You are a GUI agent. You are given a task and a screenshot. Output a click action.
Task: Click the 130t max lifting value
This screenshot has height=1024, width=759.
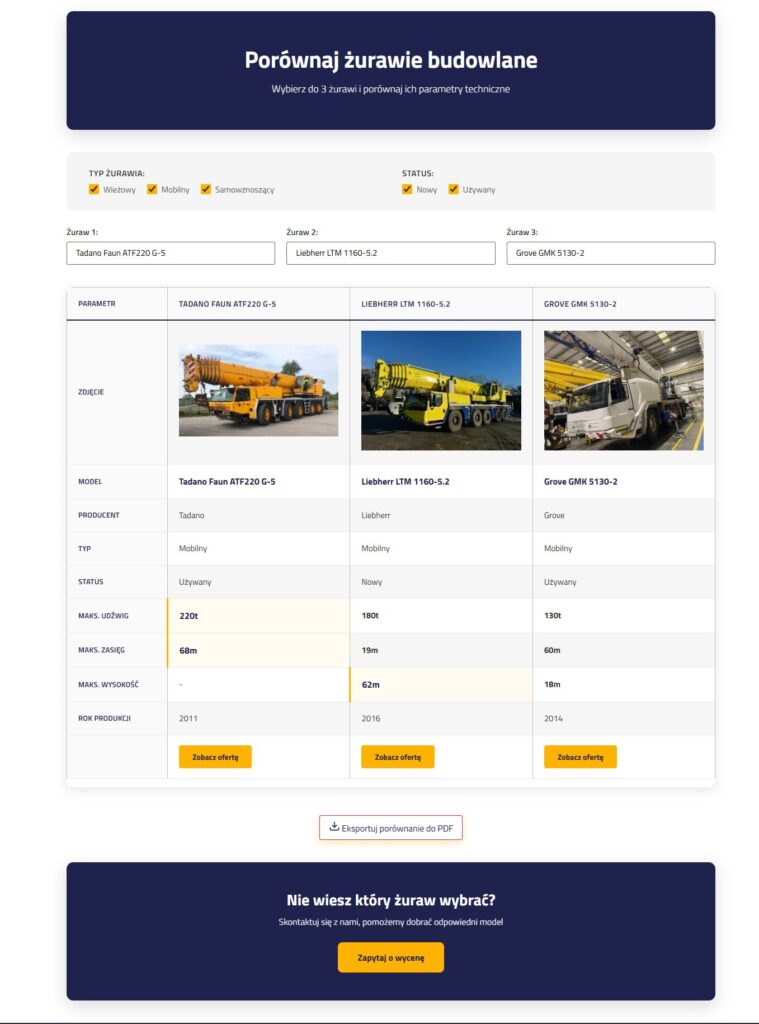click(553, 616)
